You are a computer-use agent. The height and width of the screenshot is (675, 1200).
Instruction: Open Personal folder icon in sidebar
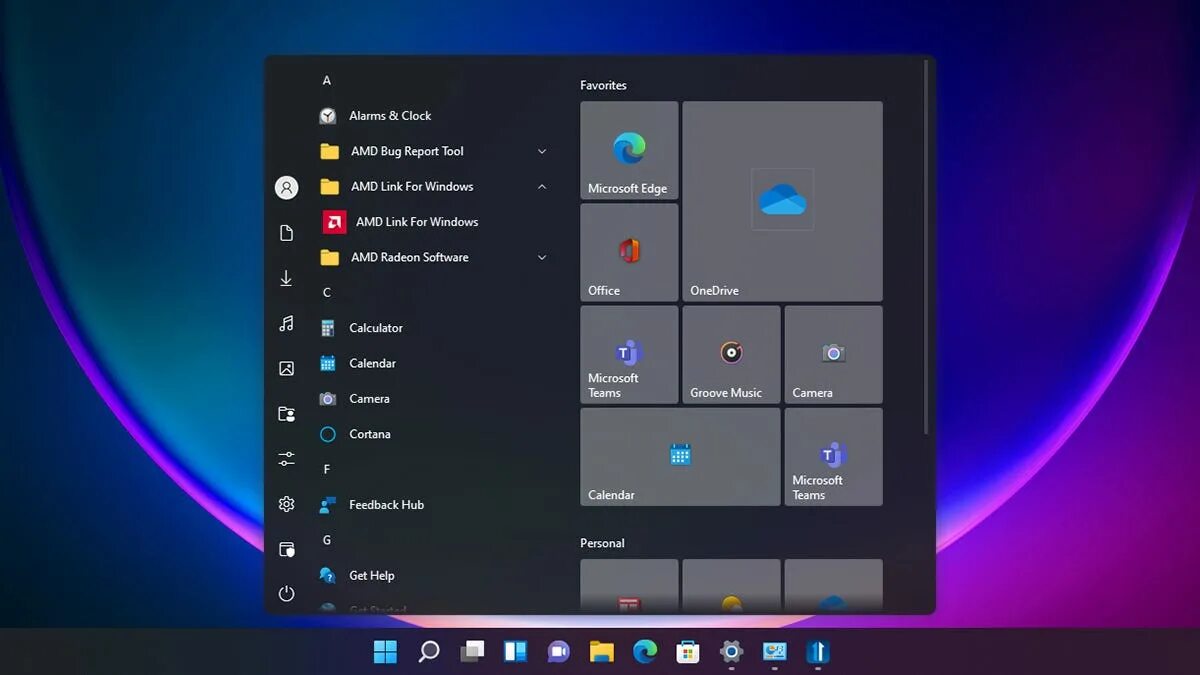pos(286,414)
